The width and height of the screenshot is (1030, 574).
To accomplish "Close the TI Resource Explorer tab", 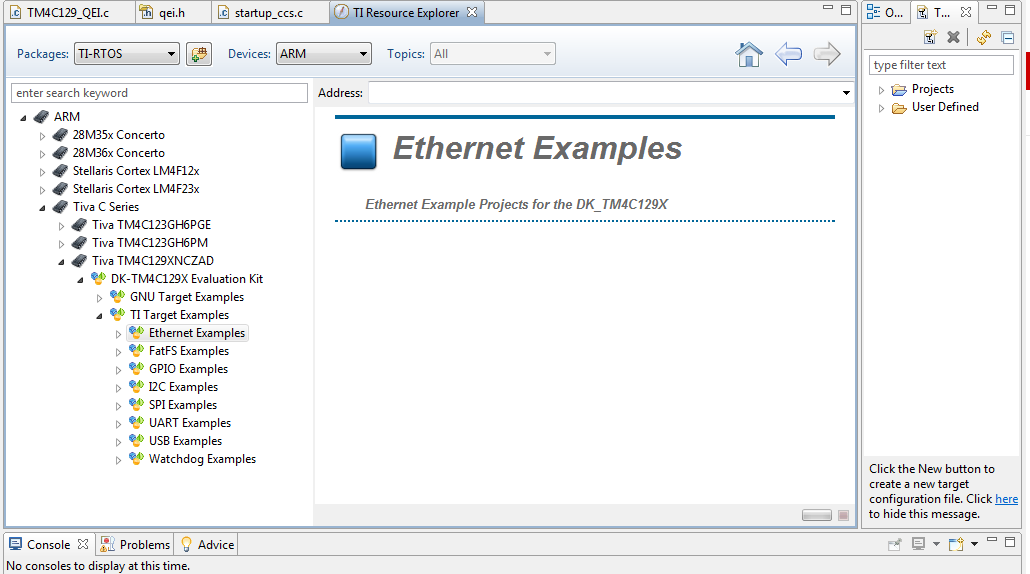I will pyautogui.click(x=472, y=12).
